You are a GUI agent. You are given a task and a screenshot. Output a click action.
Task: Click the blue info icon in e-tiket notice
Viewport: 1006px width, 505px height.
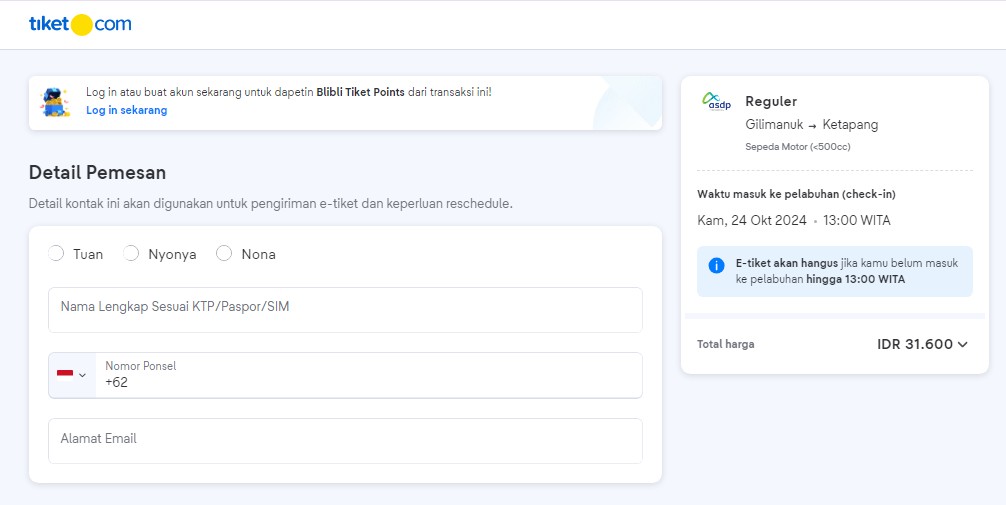[716, 265]
